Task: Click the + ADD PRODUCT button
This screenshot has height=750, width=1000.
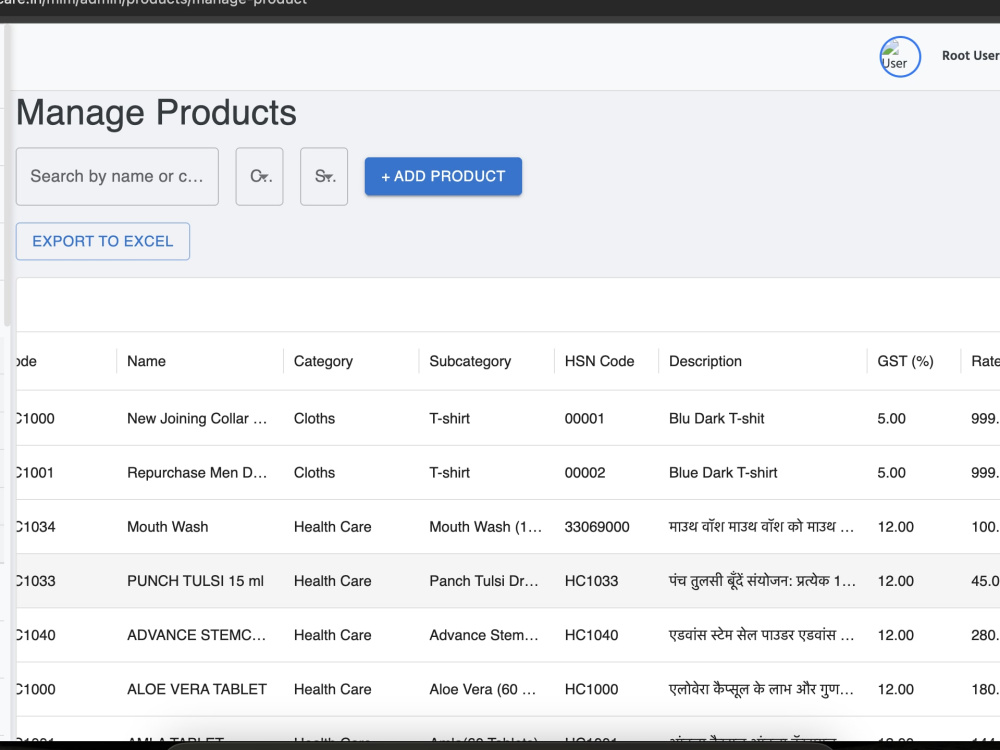Action: tap(443, 176)
